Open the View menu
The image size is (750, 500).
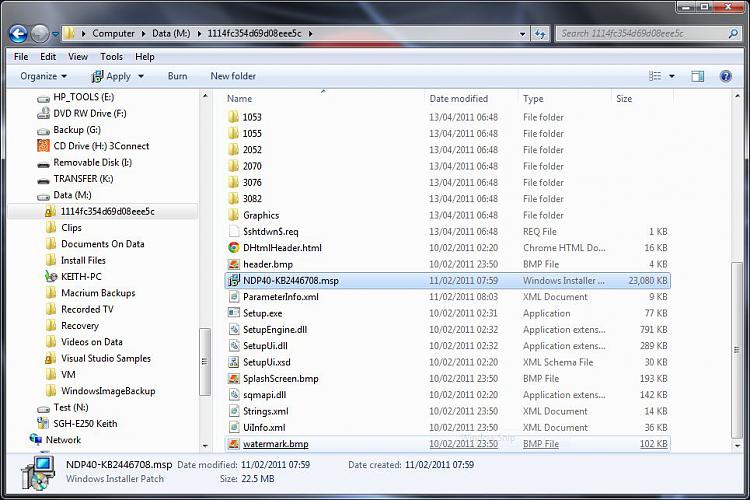[x=77, y=56]
